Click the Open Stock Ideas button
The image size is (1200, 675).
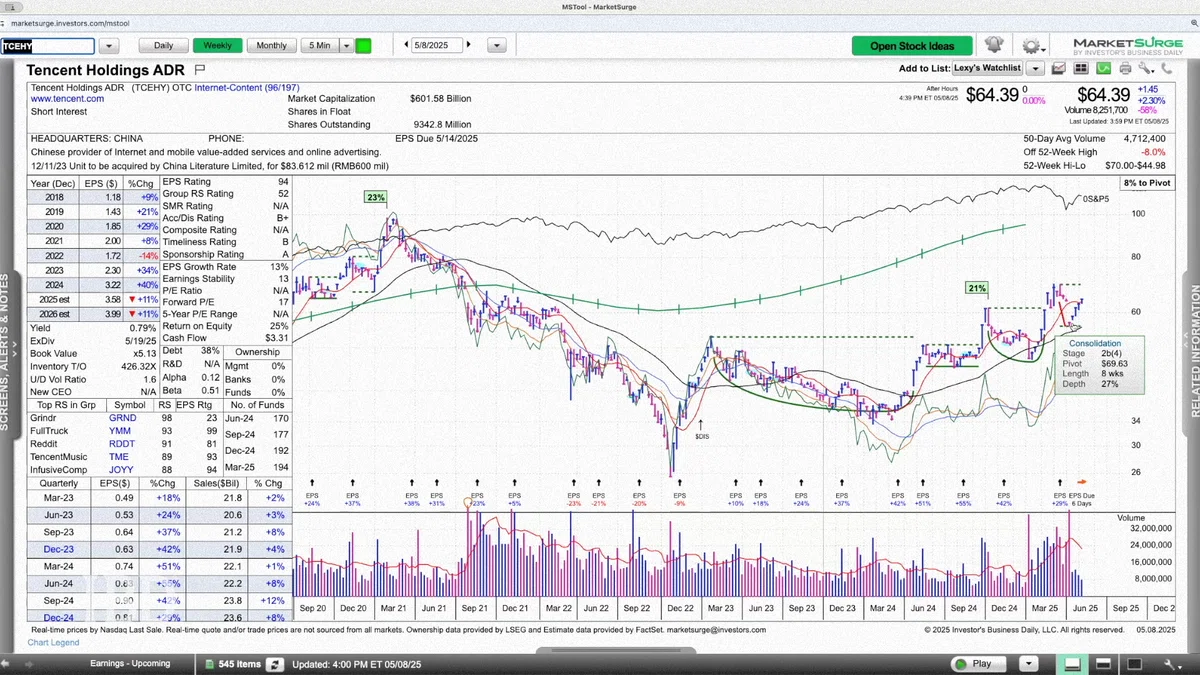[912, 45]
